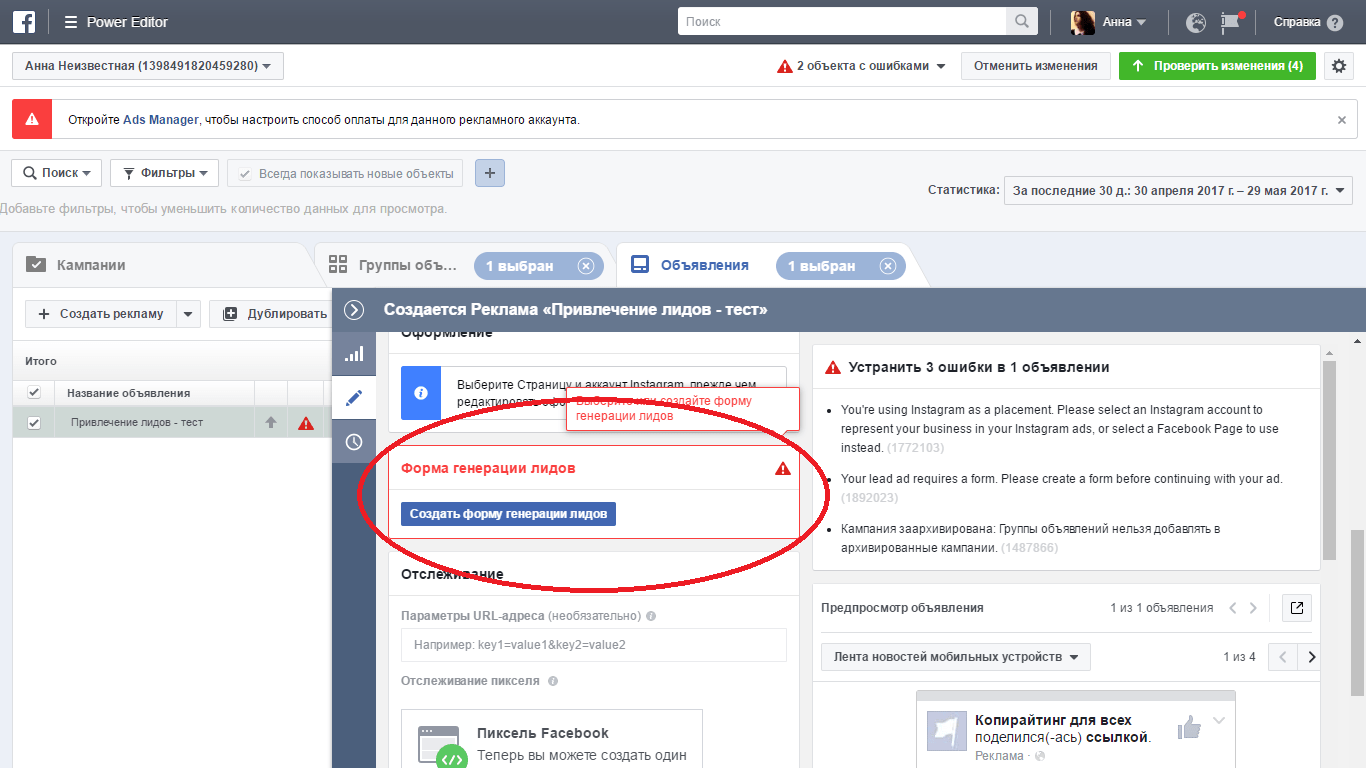Click the search magnifier button in top bar
The image size is (1366, 768).
1021,21
